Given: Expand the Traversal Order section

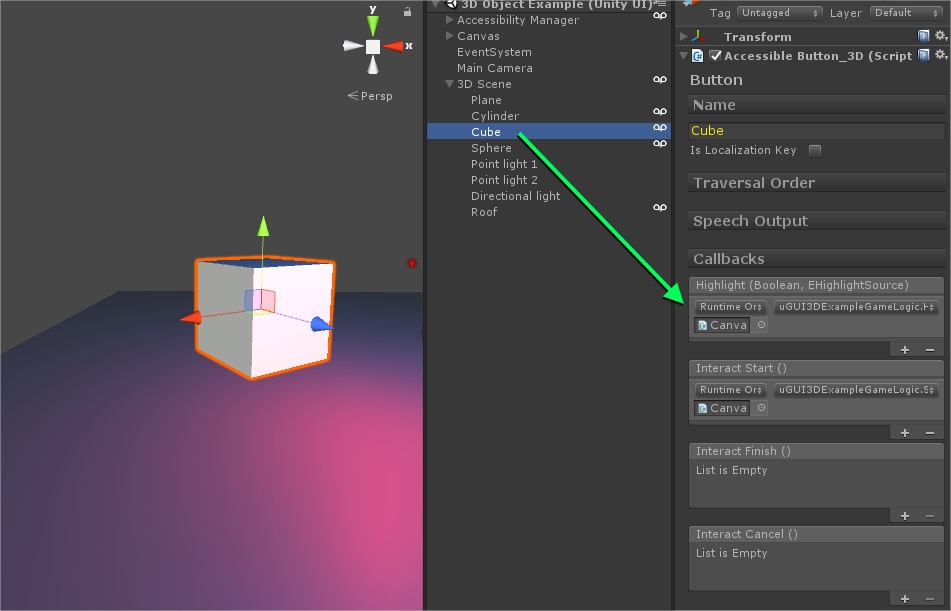Looking at the screenshot, I should point(754,183).
